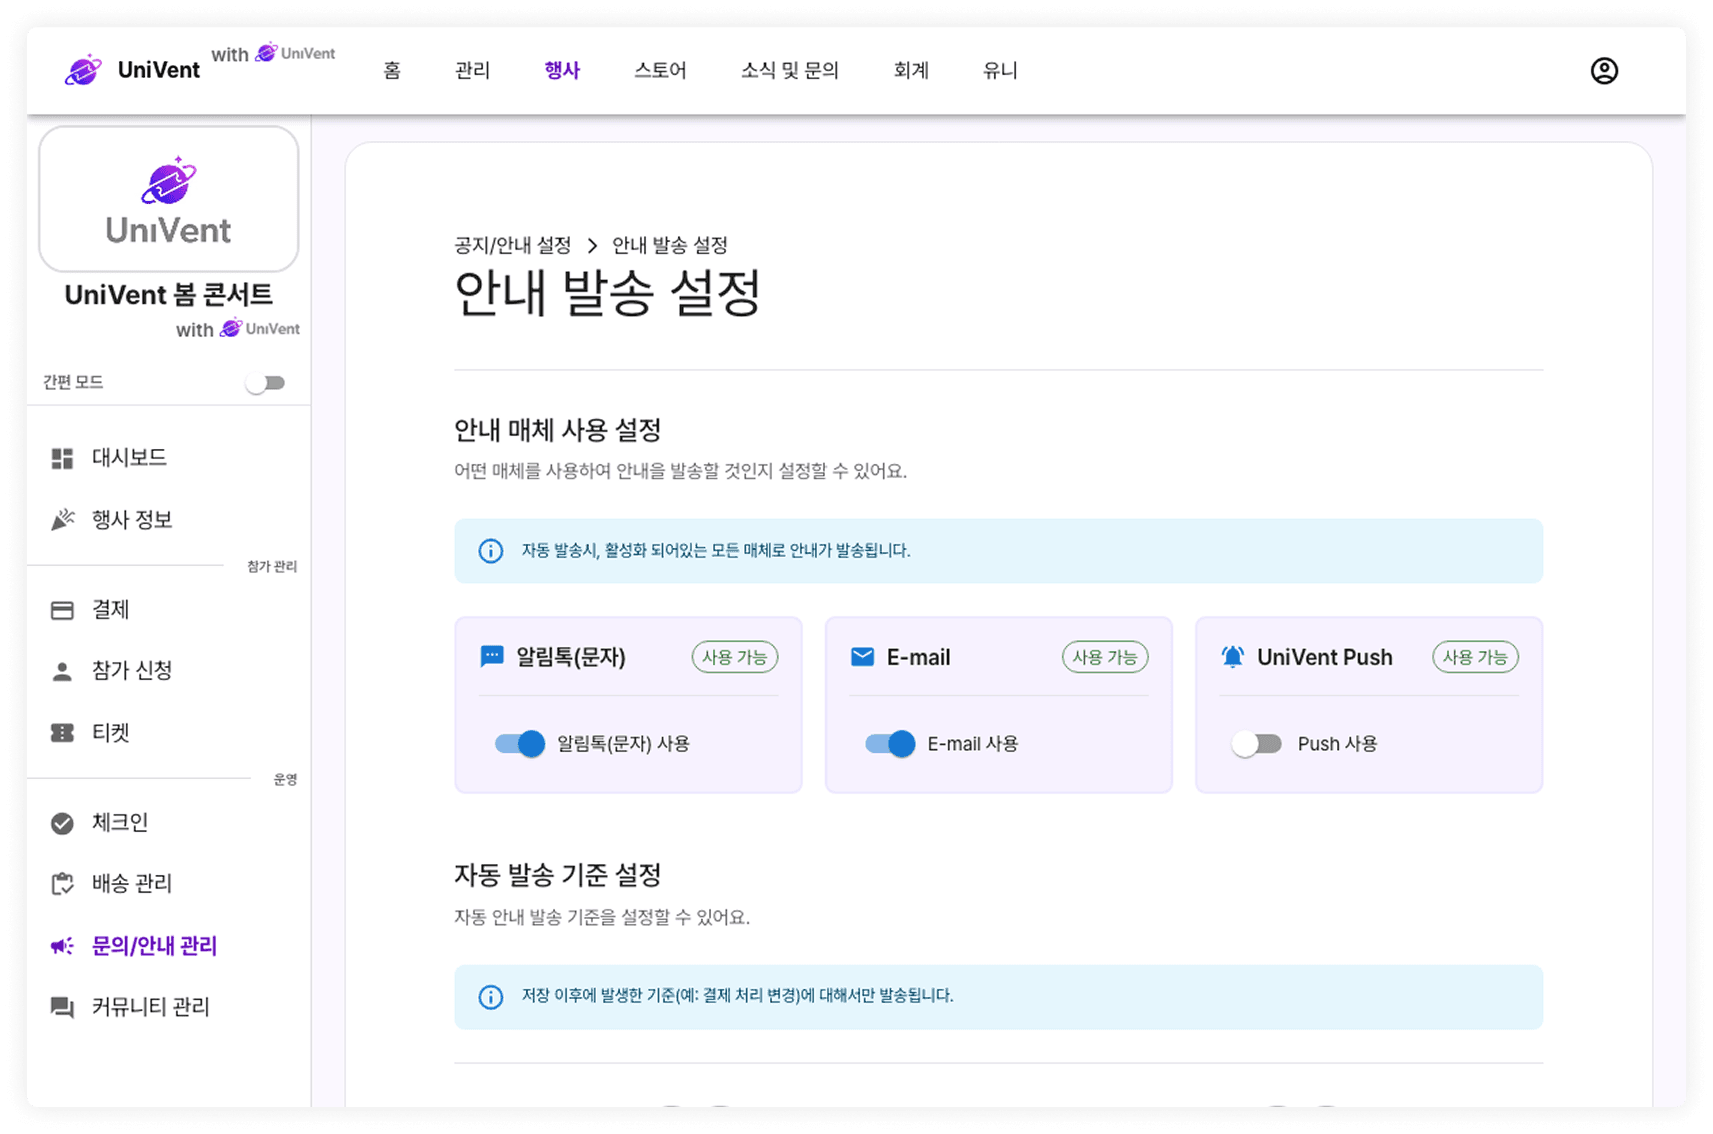Open the 회계 menu
The image size is (1713, 1134).
(x=911, y=71)
